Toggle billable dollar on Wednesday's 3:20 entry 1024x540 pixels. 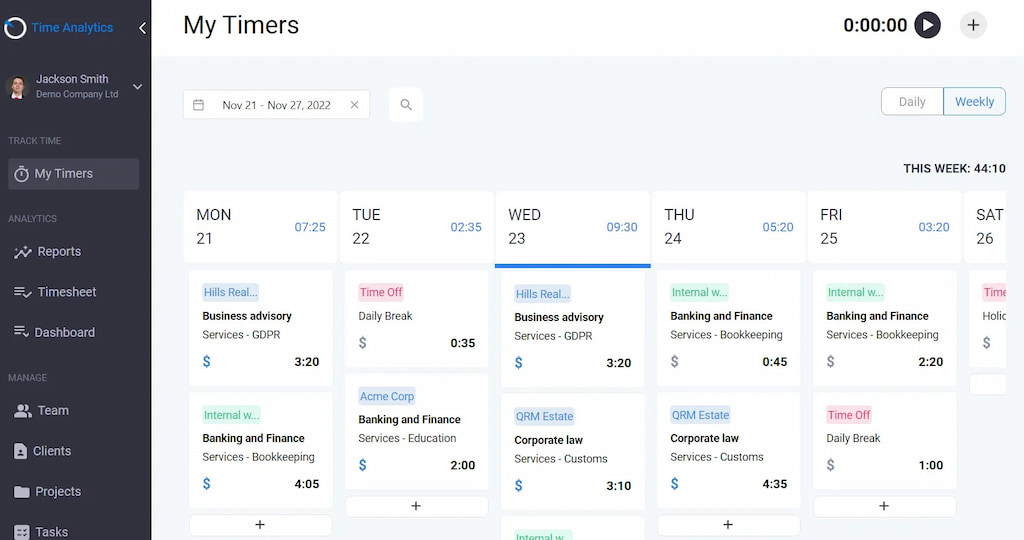(x=519, y=362)
